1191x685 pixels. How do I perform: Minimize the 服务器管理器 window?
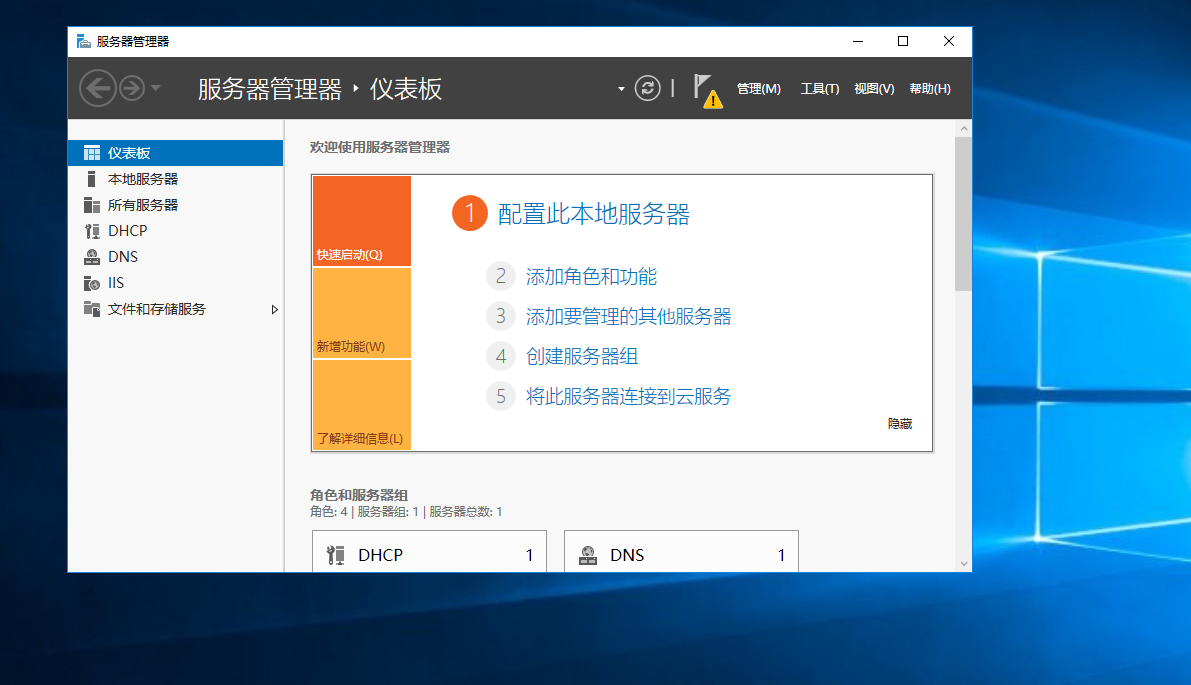tap(858, 41)
